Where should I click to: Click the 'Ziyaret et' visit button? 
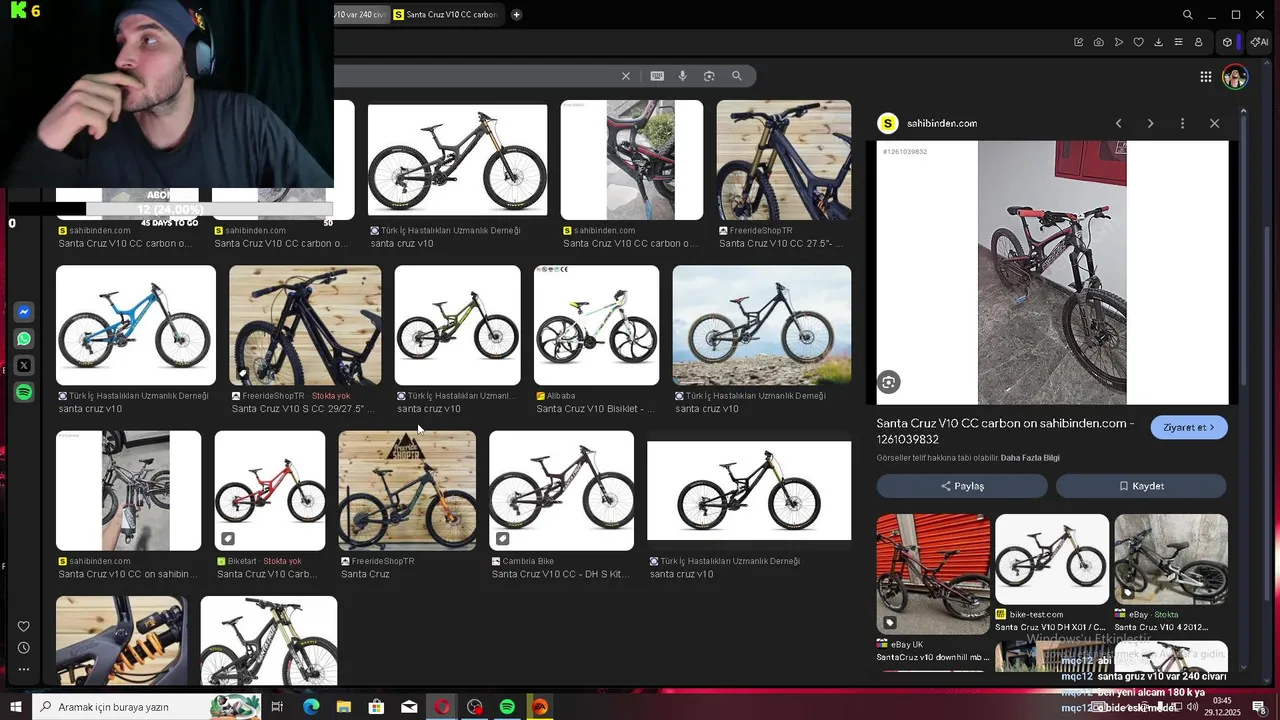pyautogui.click(x=1189, y=427)
